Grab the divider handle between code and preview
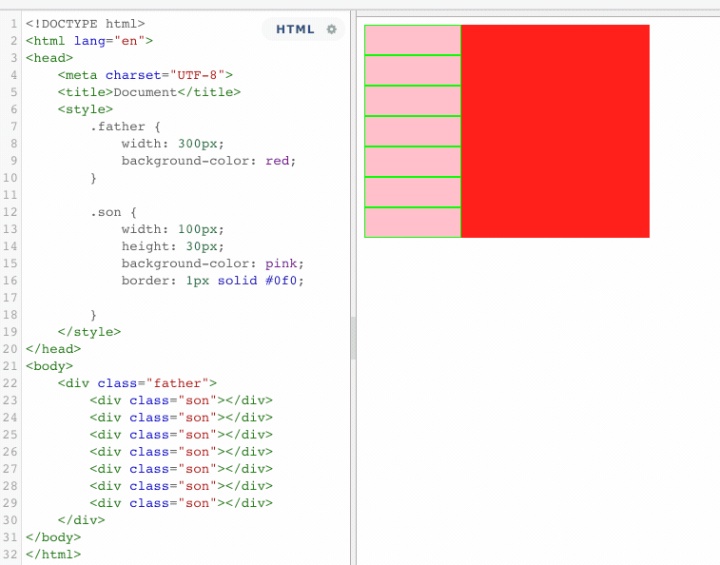Image resolution: width=720 pixels, height=565 pixels. [353, 338]
